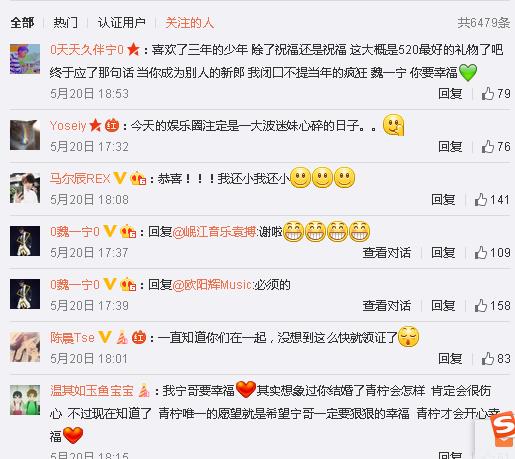The height and width of the screenshot is (459, 515).
Task: Select the 认证用户 tab
Action: click(121, 23)
